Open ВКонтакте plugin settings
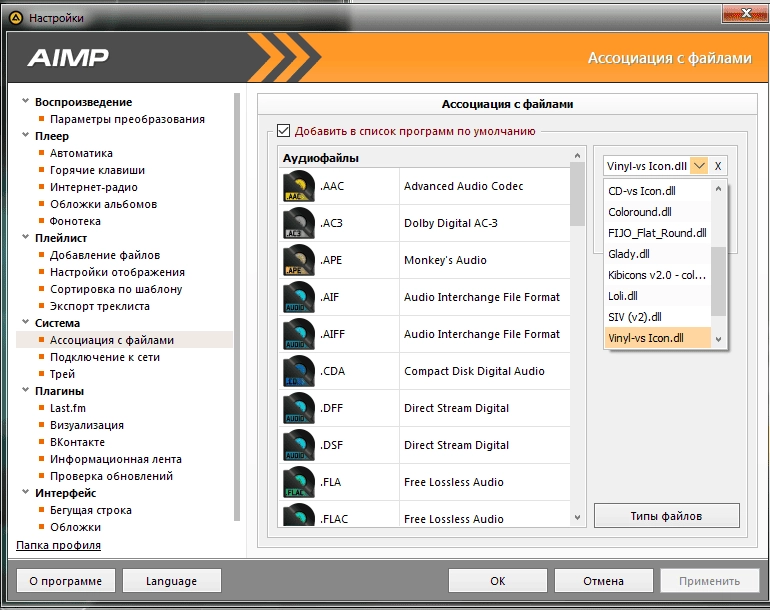Screen dimensions: 770x610 click(x=77, y=442)
